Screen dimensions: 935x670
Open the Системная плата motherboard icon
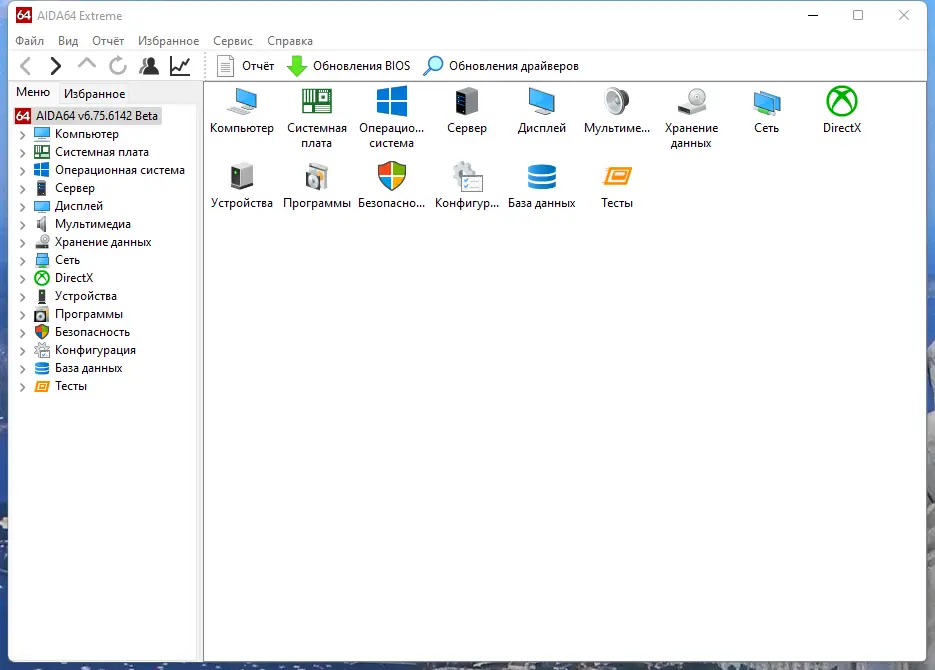(x=317, y=102)
